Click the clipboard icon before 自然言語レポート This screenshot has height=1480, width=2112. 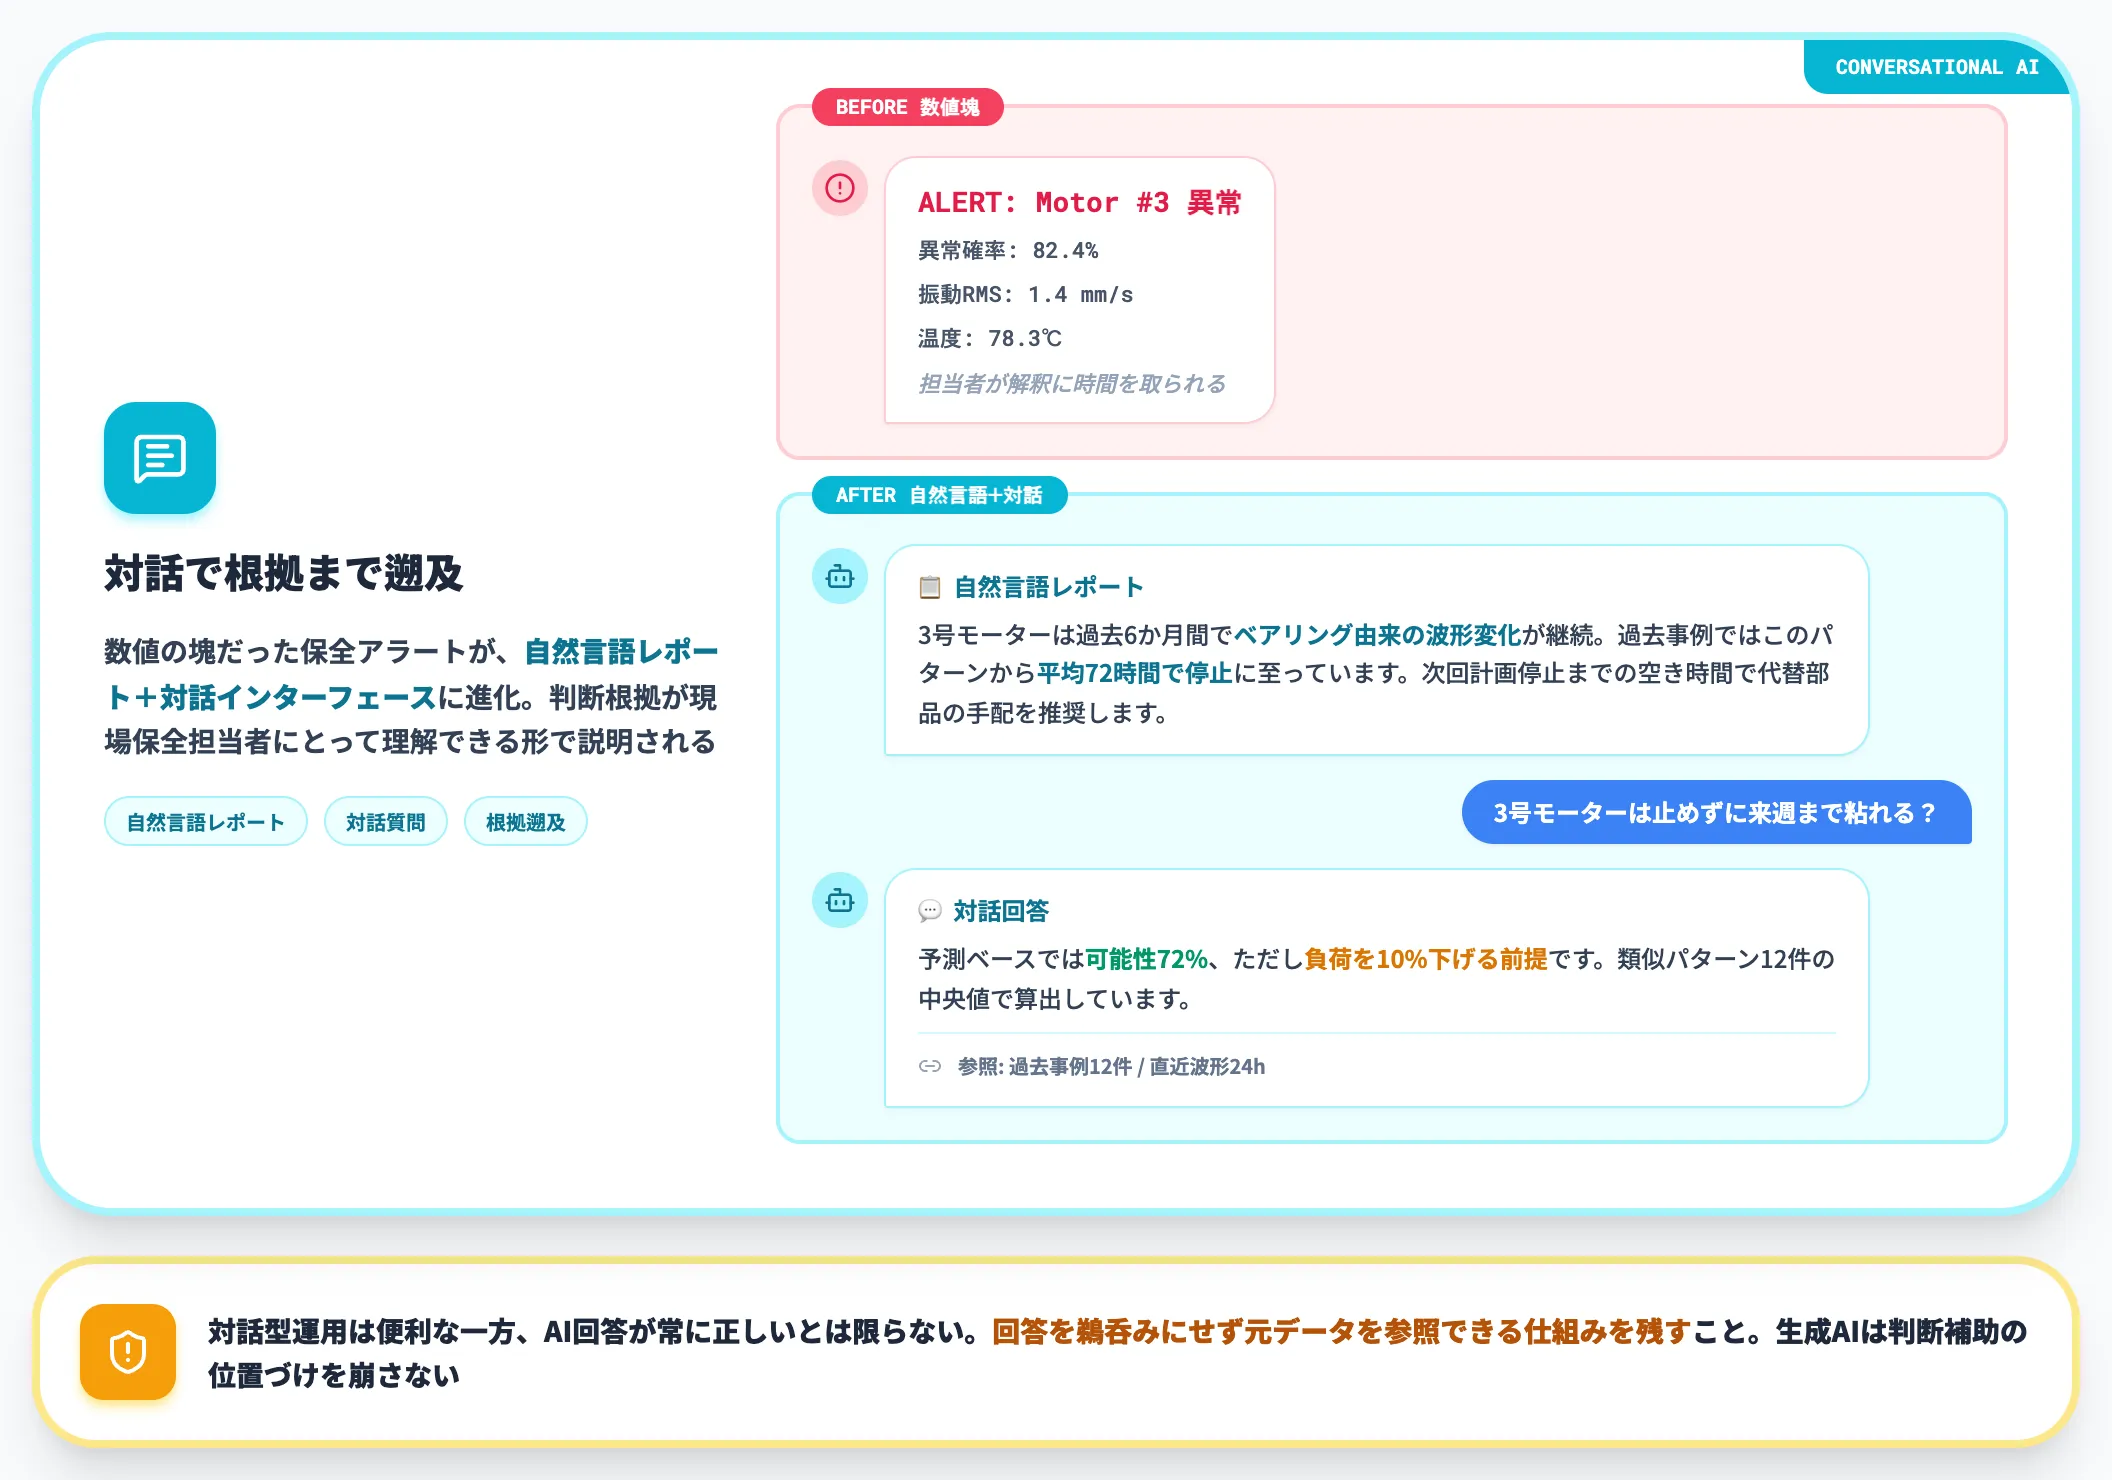click(x=930, y=587)
